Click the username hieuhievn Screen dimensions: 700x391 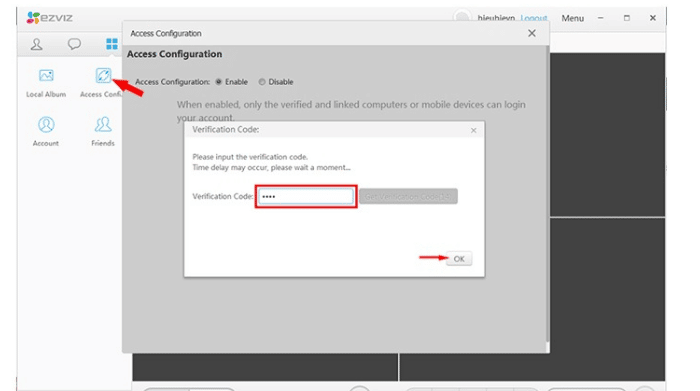coord(496,18)
